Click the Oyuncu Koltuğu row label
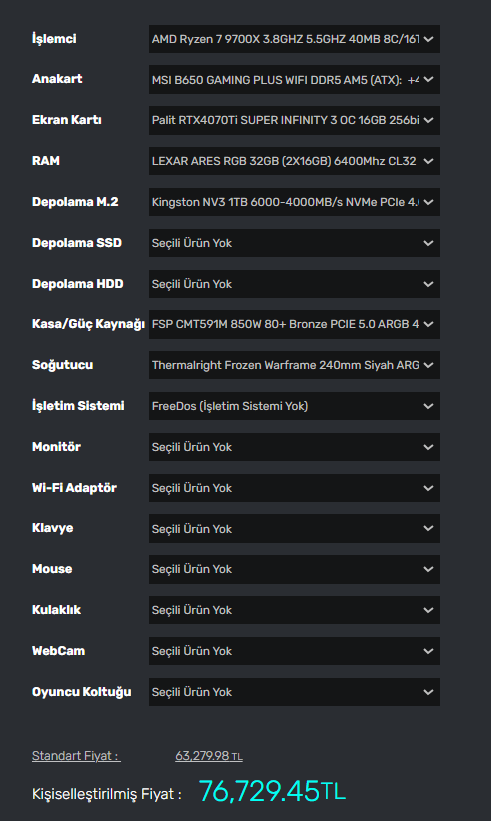The width and height of the screenshot is (491, 821). tap(82, 692)
